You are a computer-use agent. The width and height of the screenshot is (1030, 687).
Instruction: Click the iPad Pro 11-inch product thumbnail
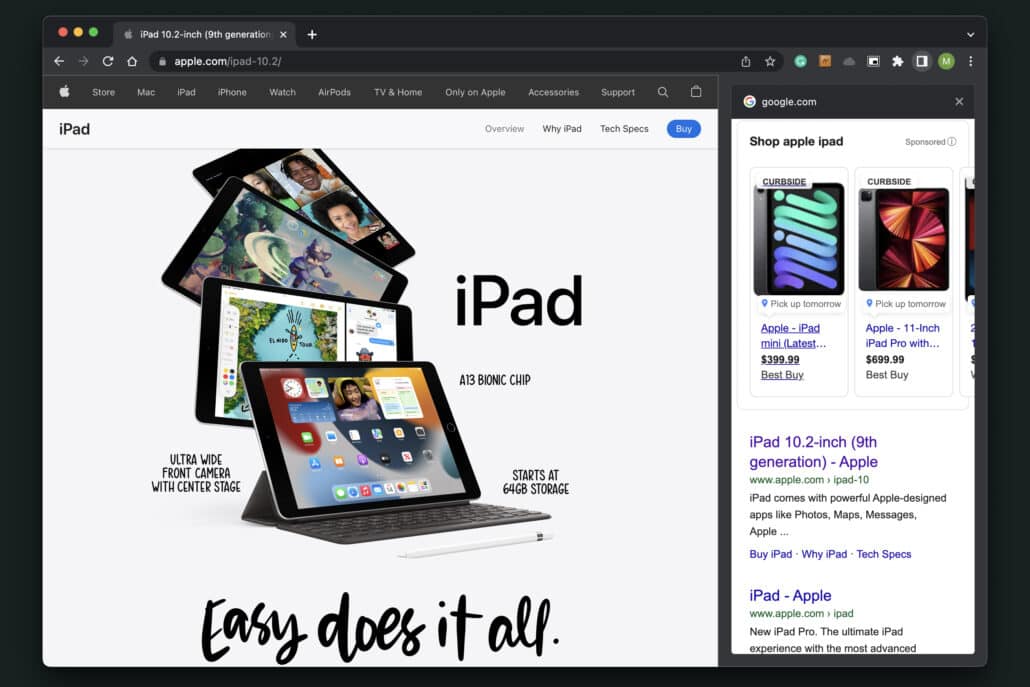click(904, 239)
